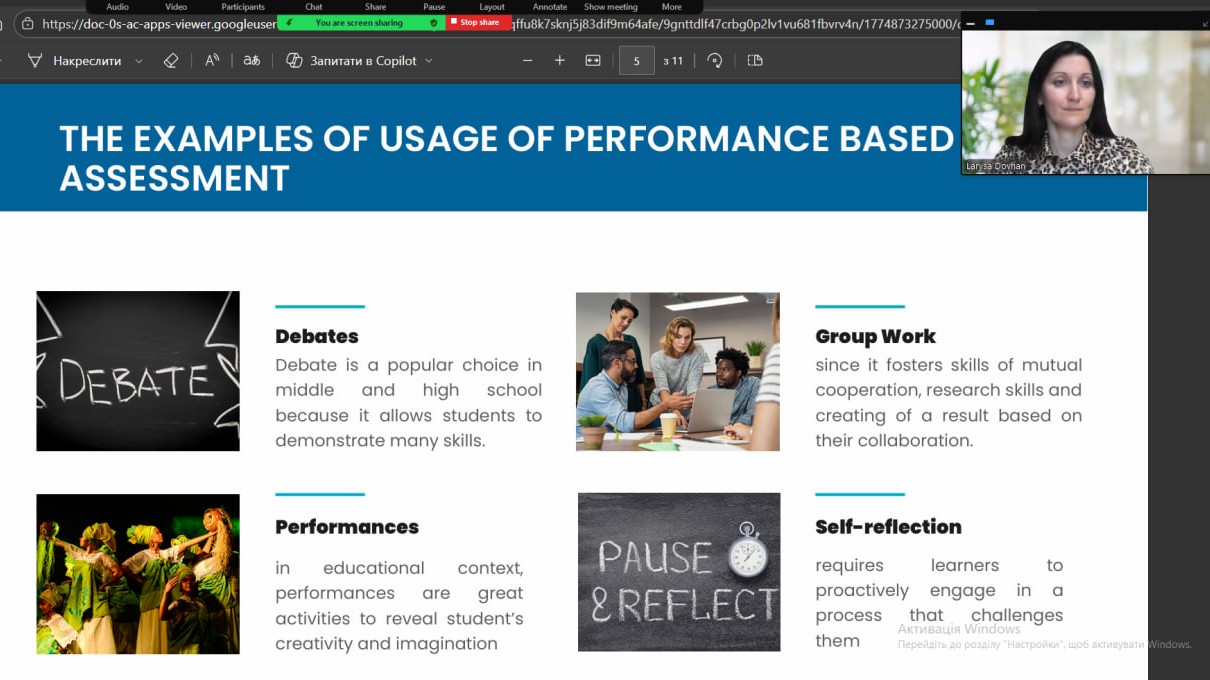The width and height of the screenshot is (1210, 680).
Task: Toggle the page view layout icon
Action: tap(755, 61)
